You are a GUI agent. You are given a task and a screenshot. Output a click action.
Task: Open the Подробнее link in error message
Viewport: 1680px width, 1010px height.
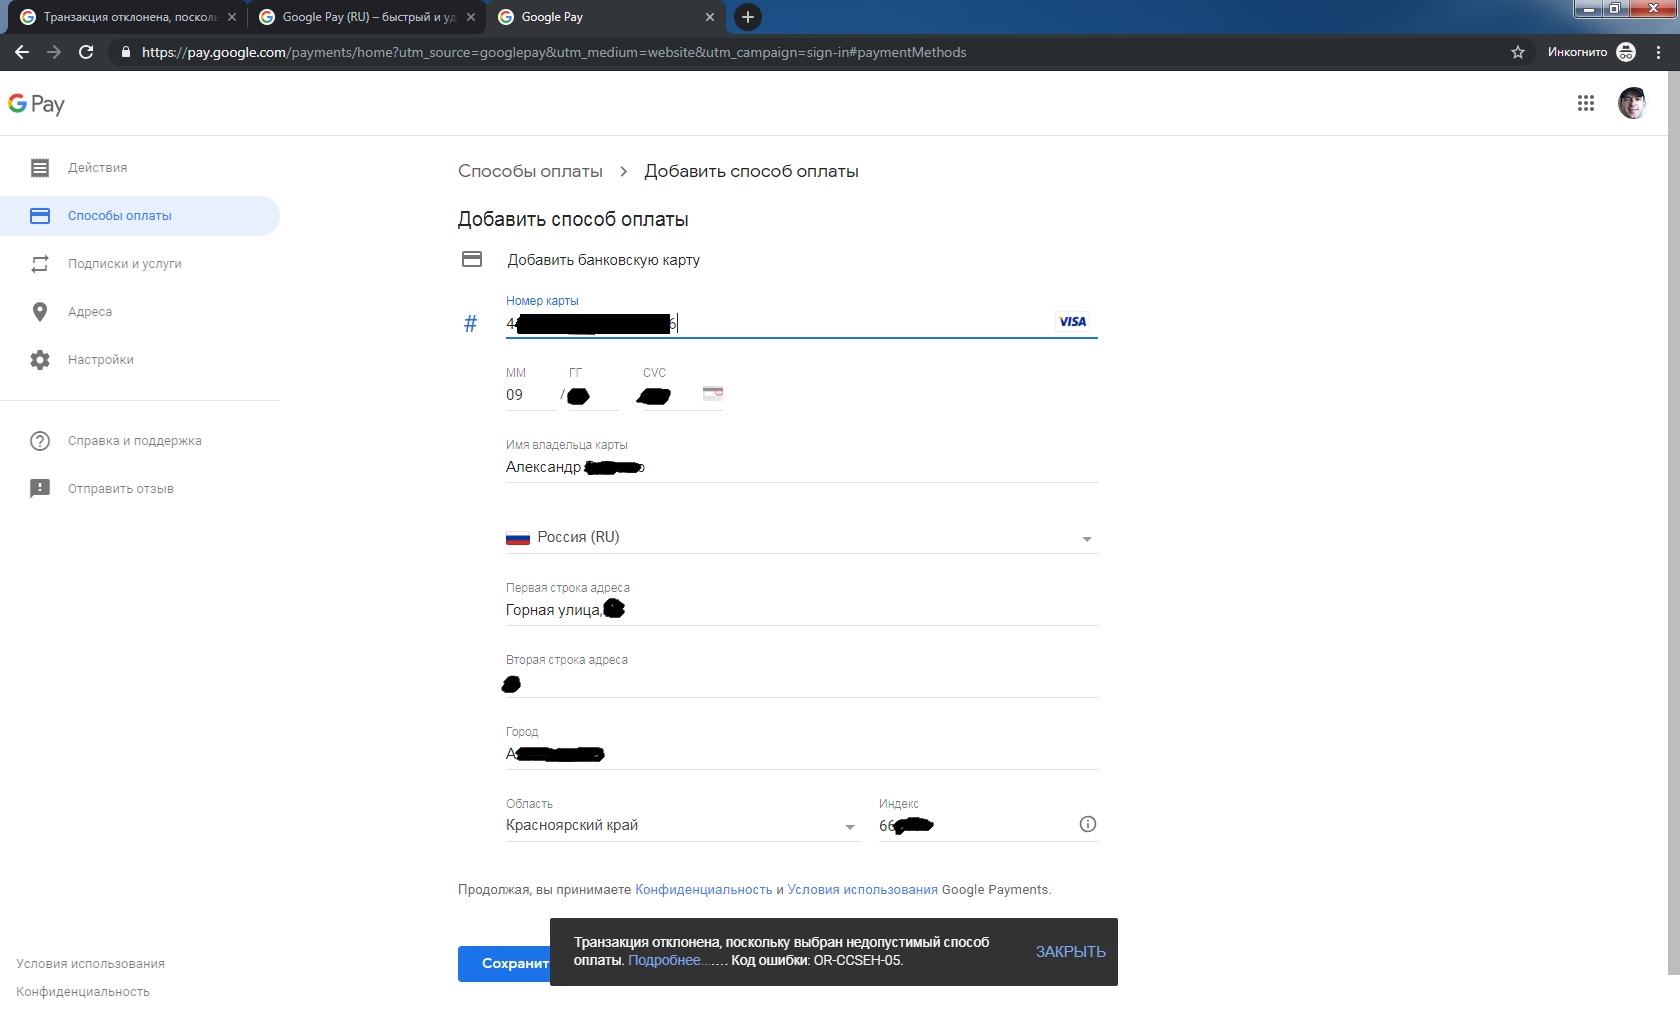pyautogui.click(x=664, y=960)
